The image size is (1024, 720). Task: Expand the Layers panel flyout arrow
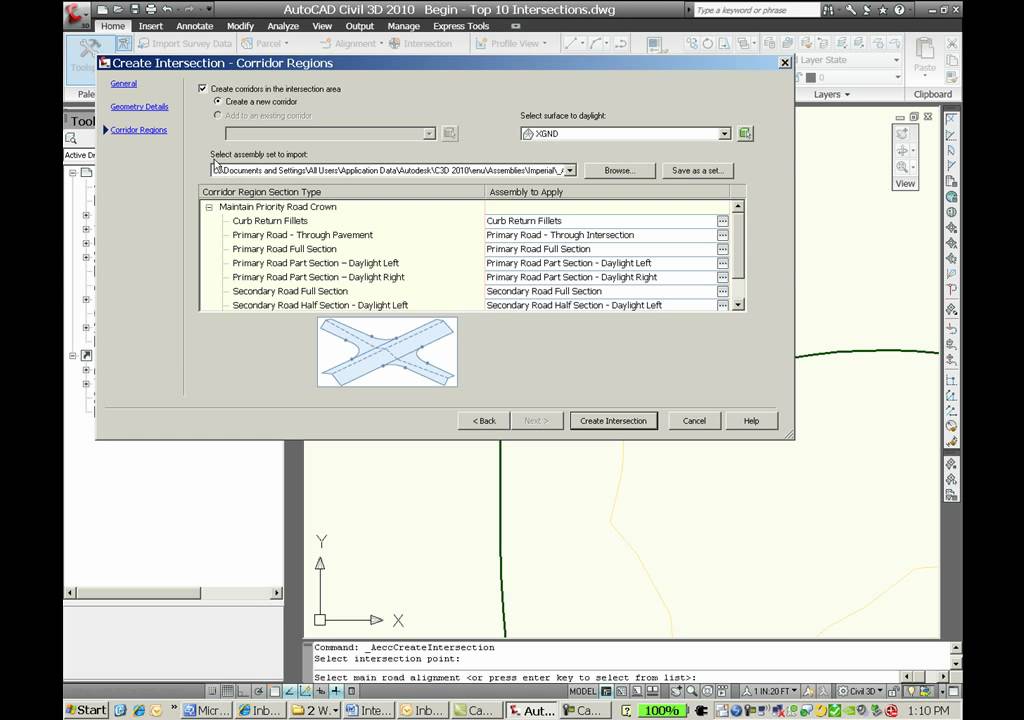pos(848,95)
